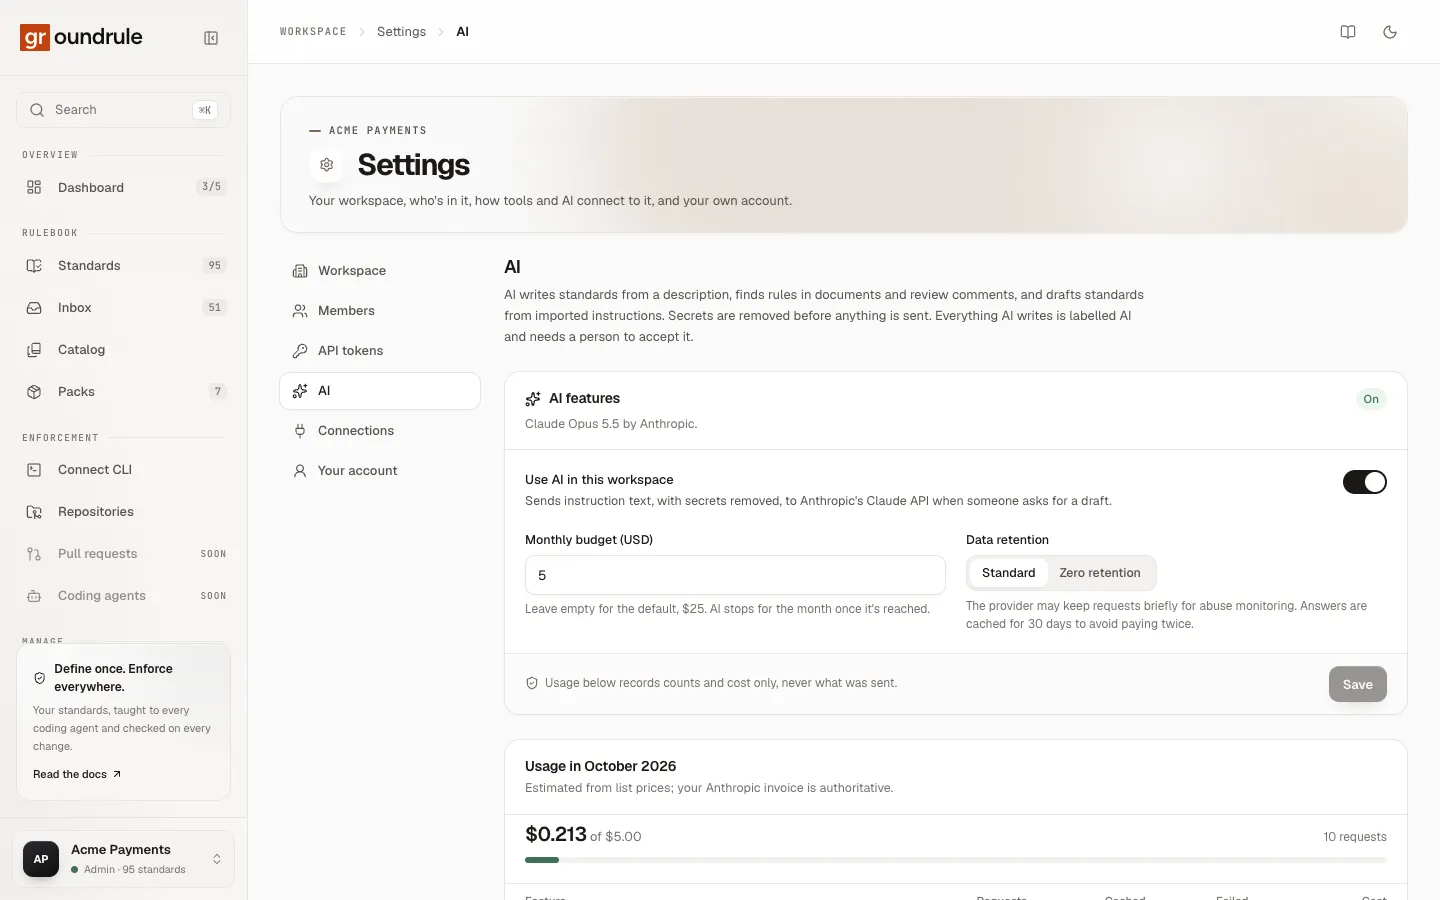
Task: Click the Usage in October 2026 heading
Action: pos(601,766)
